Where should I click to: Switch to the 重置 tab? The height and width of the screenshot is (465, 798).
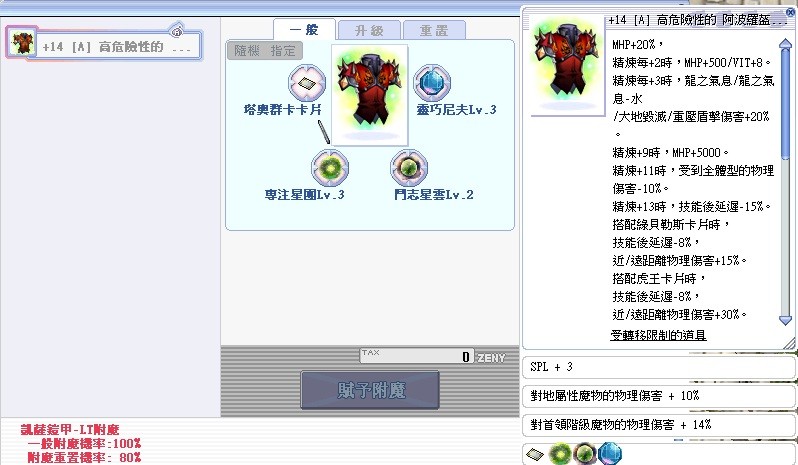click(x=435, y=29)
